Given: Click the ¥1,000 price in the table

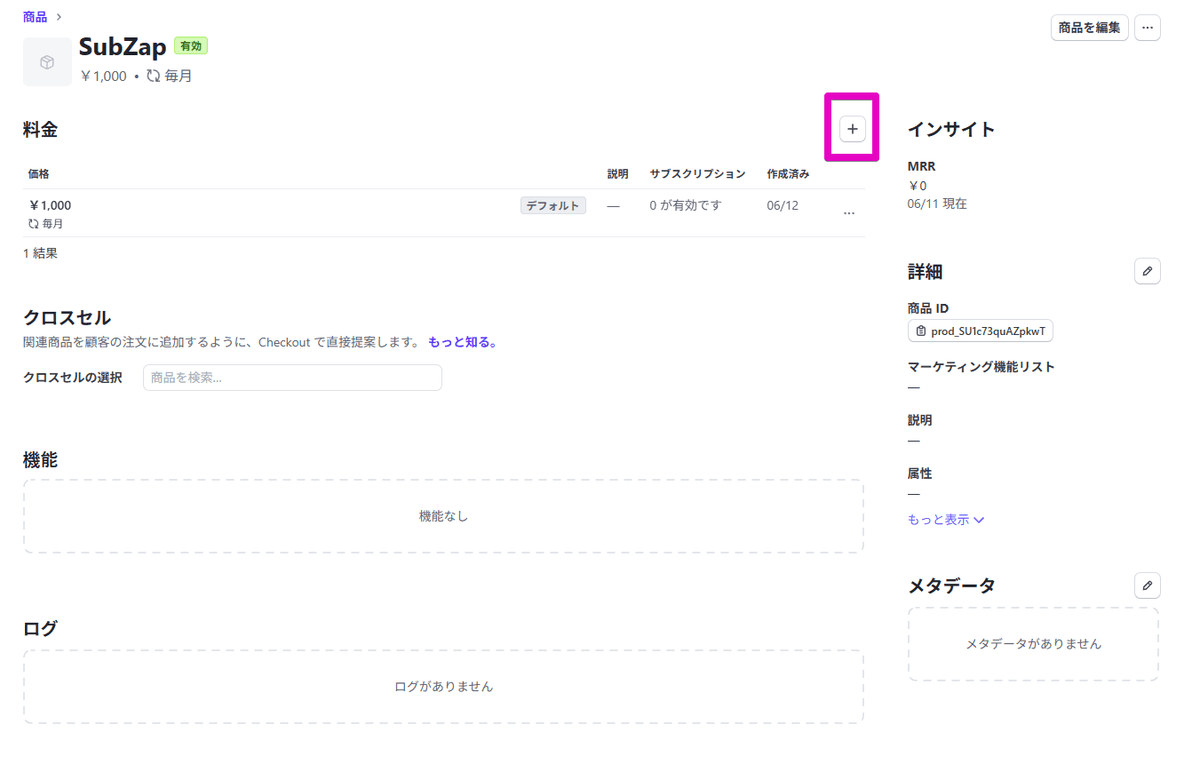Looking at the screenshot, I should (50, 205).
